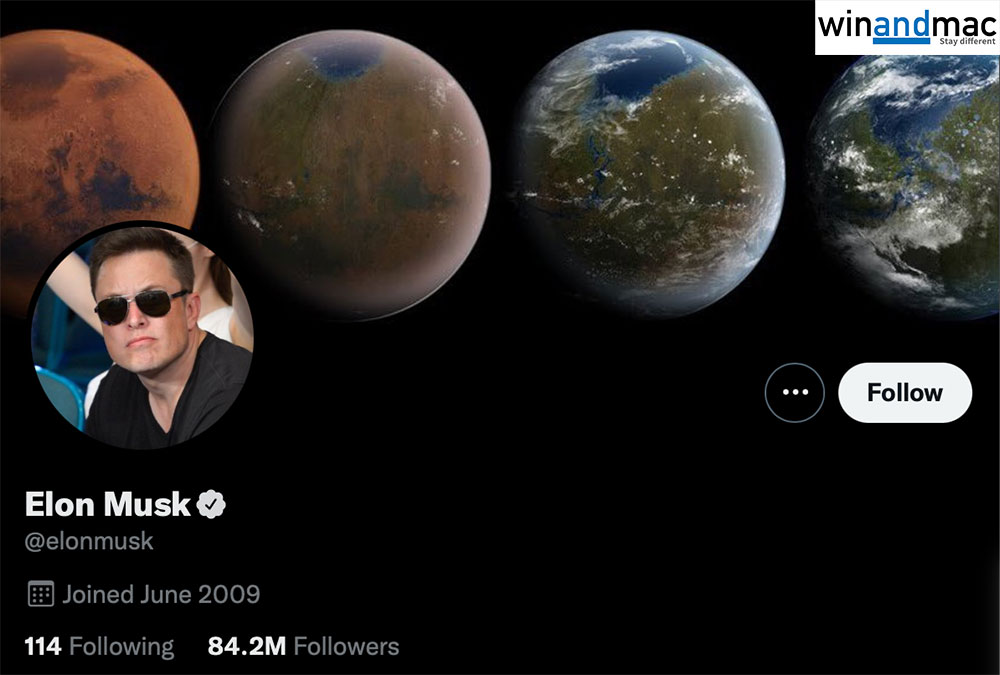The image size is (1000, 675).
Task: Click the winandmac logo watermark
Action: click(x=907, y=27)
